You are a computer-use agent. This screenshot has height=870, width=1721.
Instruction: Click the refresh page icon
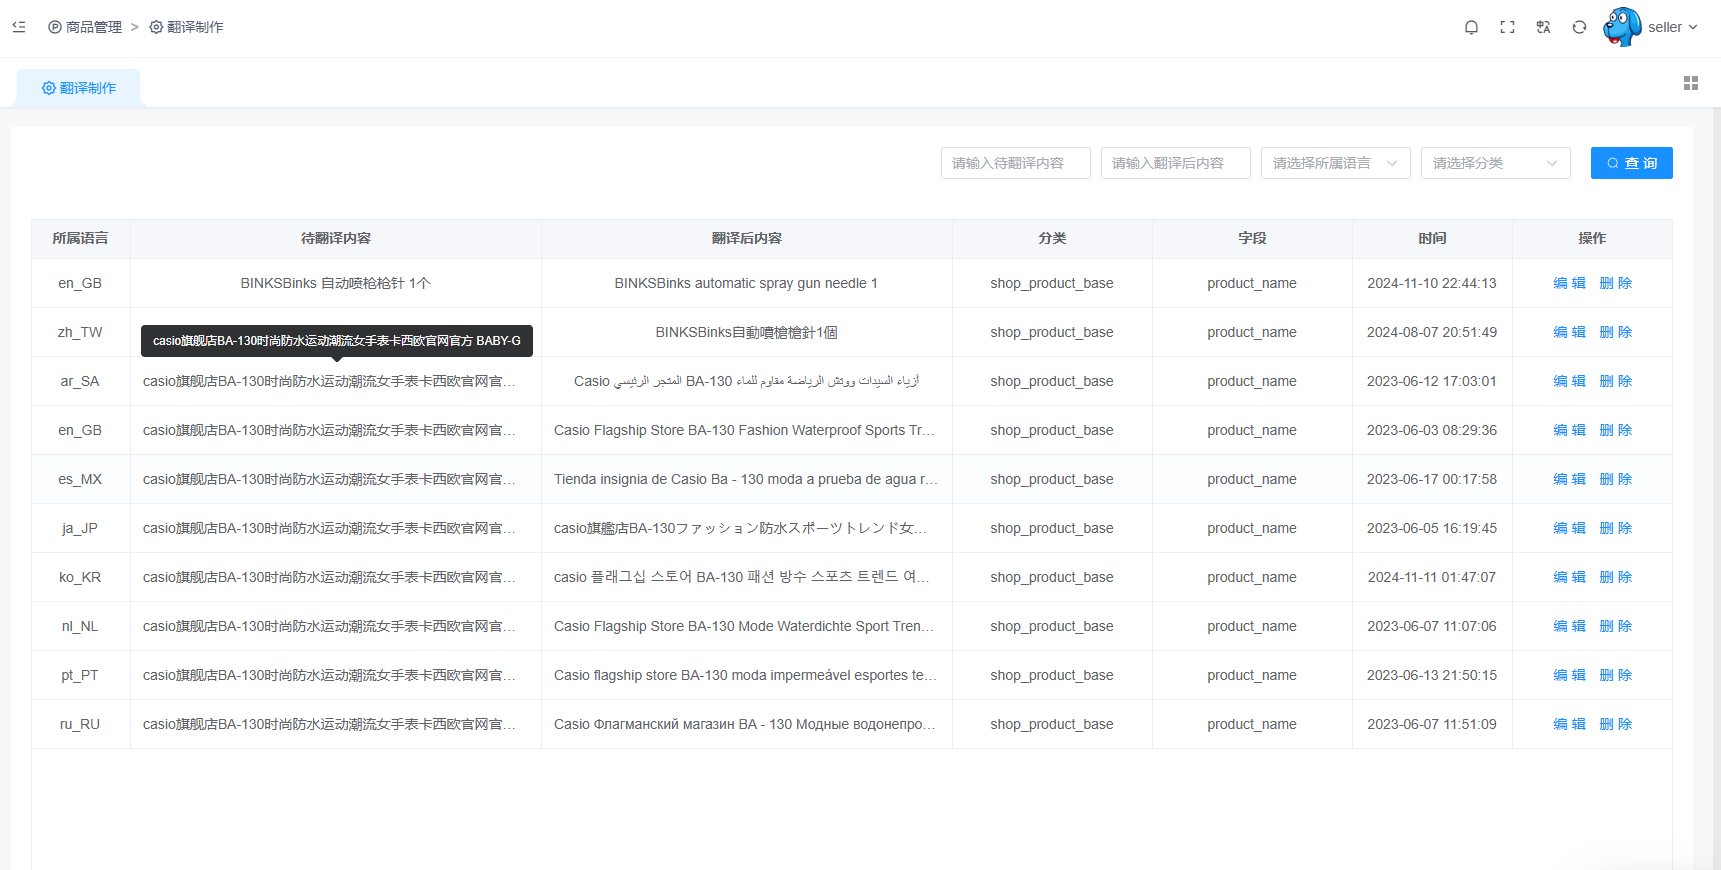pos(1579,27)
